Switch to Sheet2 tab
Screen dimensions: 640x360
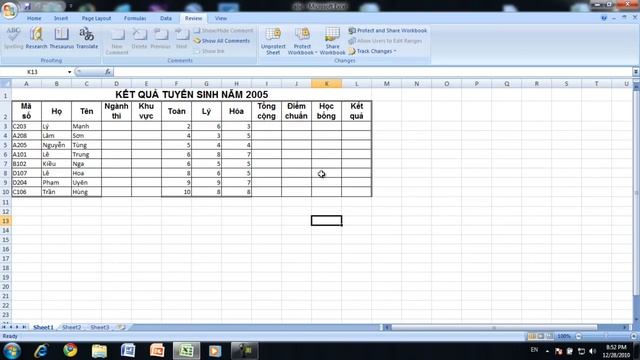72,327
